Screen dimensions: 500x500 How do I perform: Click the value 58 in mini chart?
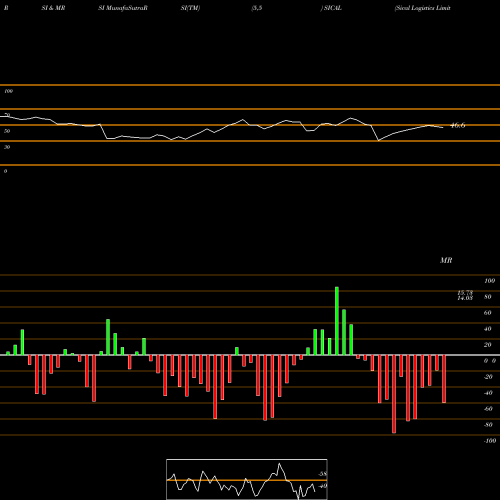click(x=323, y=474)
